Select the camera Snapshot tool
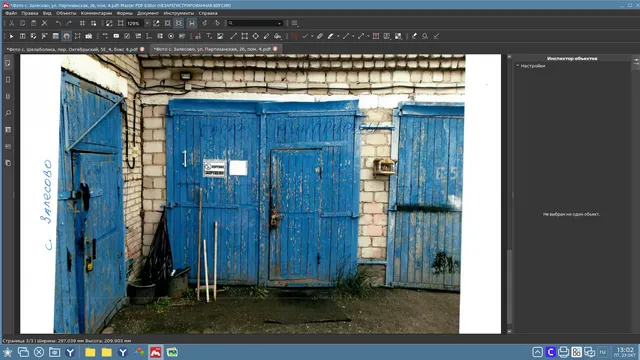640x360 pixels. click(x=89, y=36)
